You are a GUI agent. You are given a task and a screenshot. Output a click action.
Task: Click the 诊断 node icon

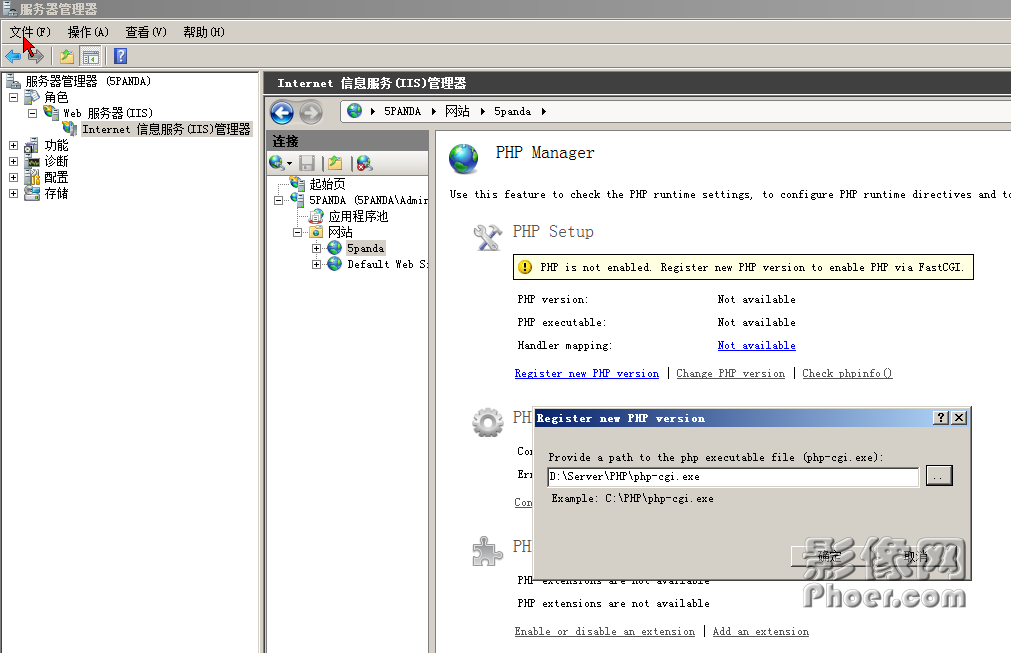(32, 161)
